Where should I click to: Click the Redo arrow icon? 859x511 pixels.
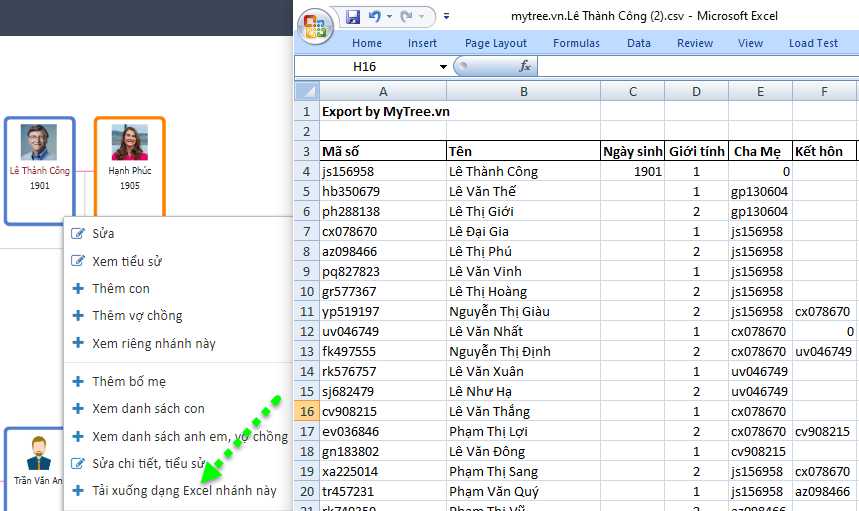click(x=407, y=17)
